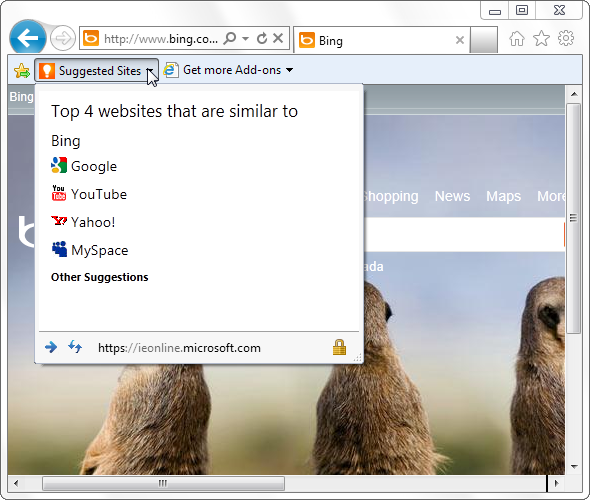Open the News link on Bing

point(452,196)
